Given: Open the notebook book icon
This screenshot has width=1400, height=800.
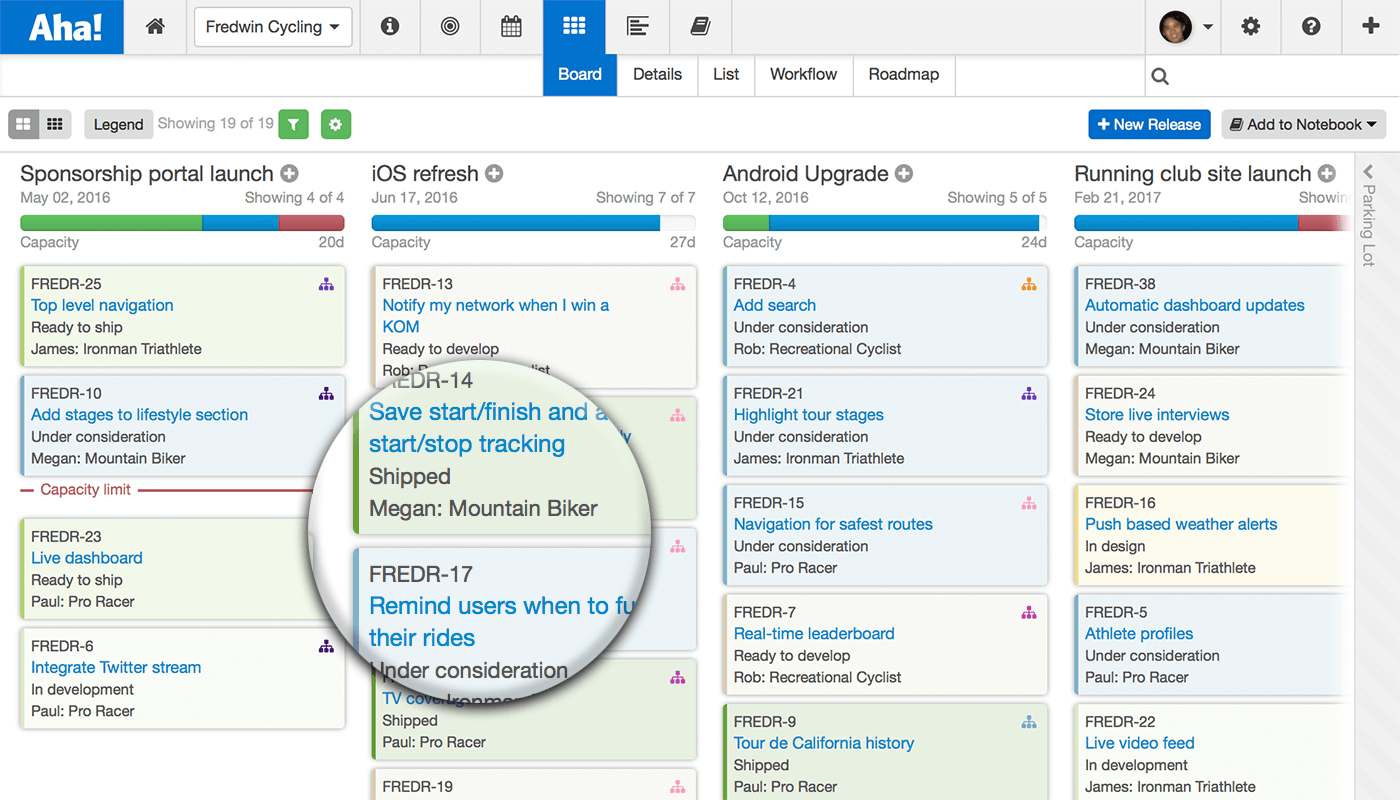Looking at the screenshot, I should click(700, 27).
